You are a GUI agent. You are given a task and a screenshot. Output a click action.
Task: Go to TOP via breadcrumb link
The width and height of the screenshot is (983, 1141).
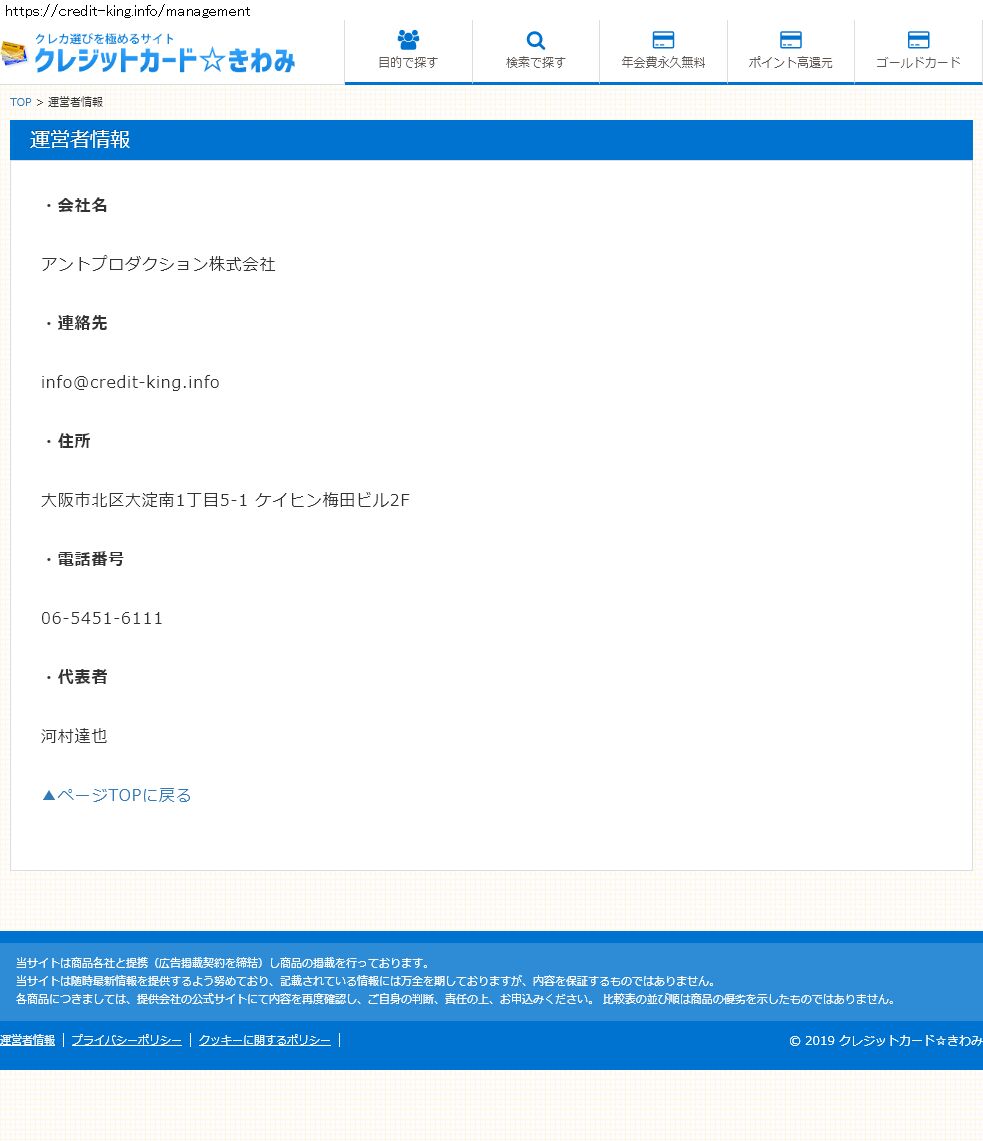click(x=20, y=102)
